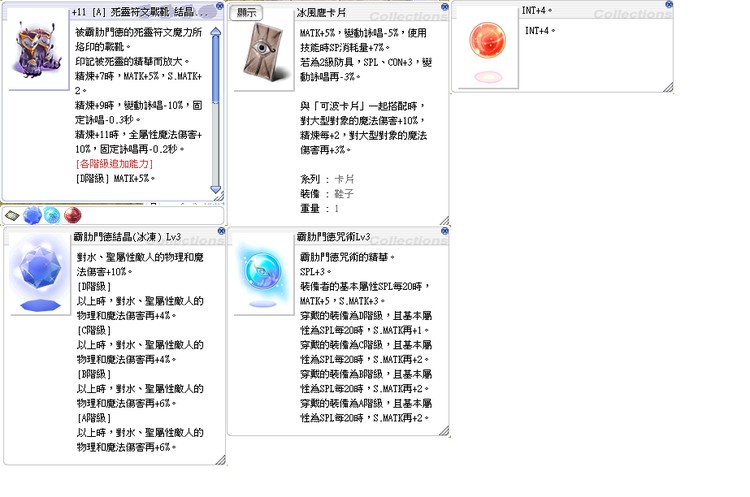The image size is (750, 497).
Task: Close the INT+4 window
Action: point(669,4)
